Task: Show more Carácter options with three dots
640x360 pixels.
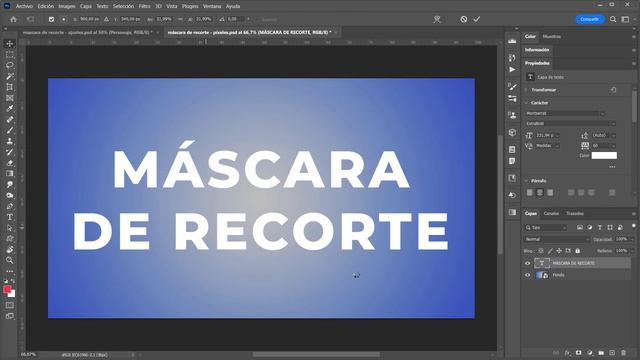Action: 612,167
